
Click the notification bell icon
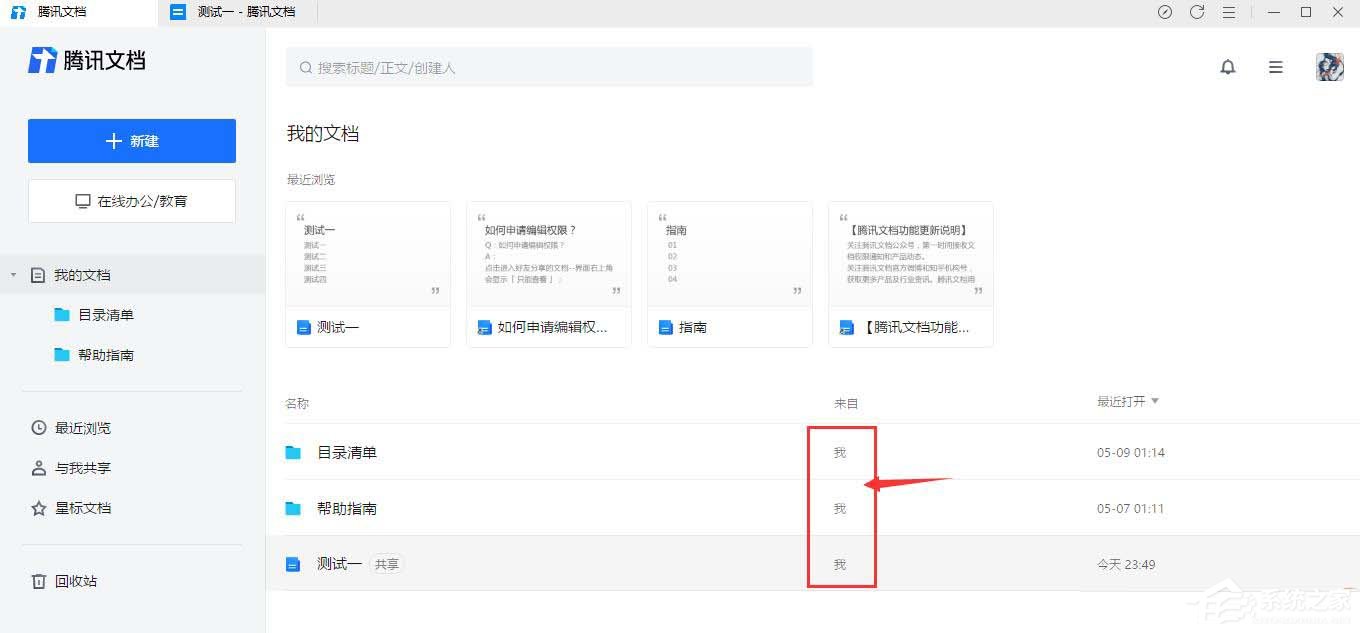[x=1228, y=67]
